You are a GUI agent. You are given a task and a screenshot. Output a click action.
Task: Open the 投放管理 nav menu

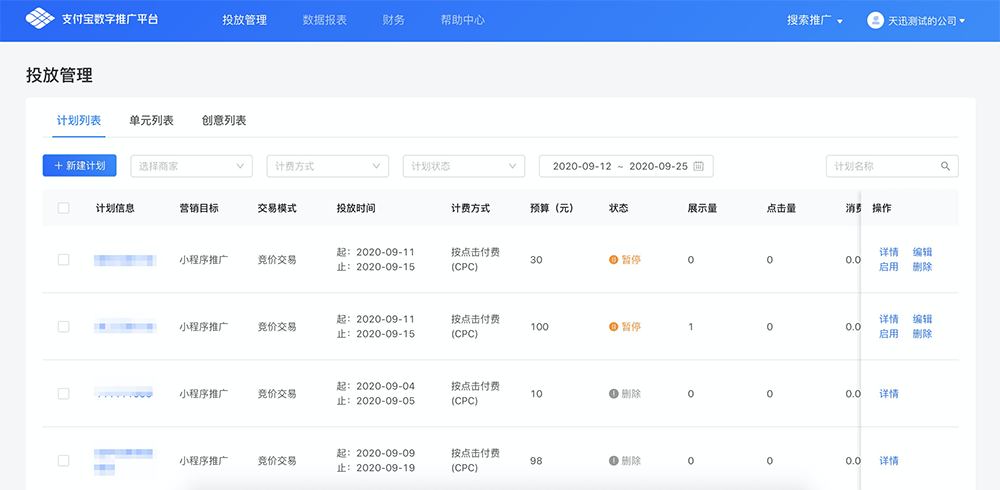click(244, 20)
